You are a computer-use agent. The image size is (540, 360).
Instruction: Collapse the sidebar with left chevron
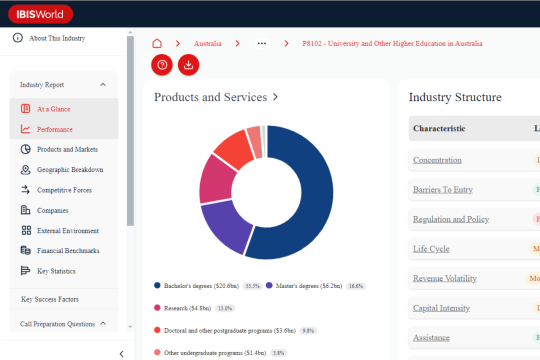tap(121, 354)
